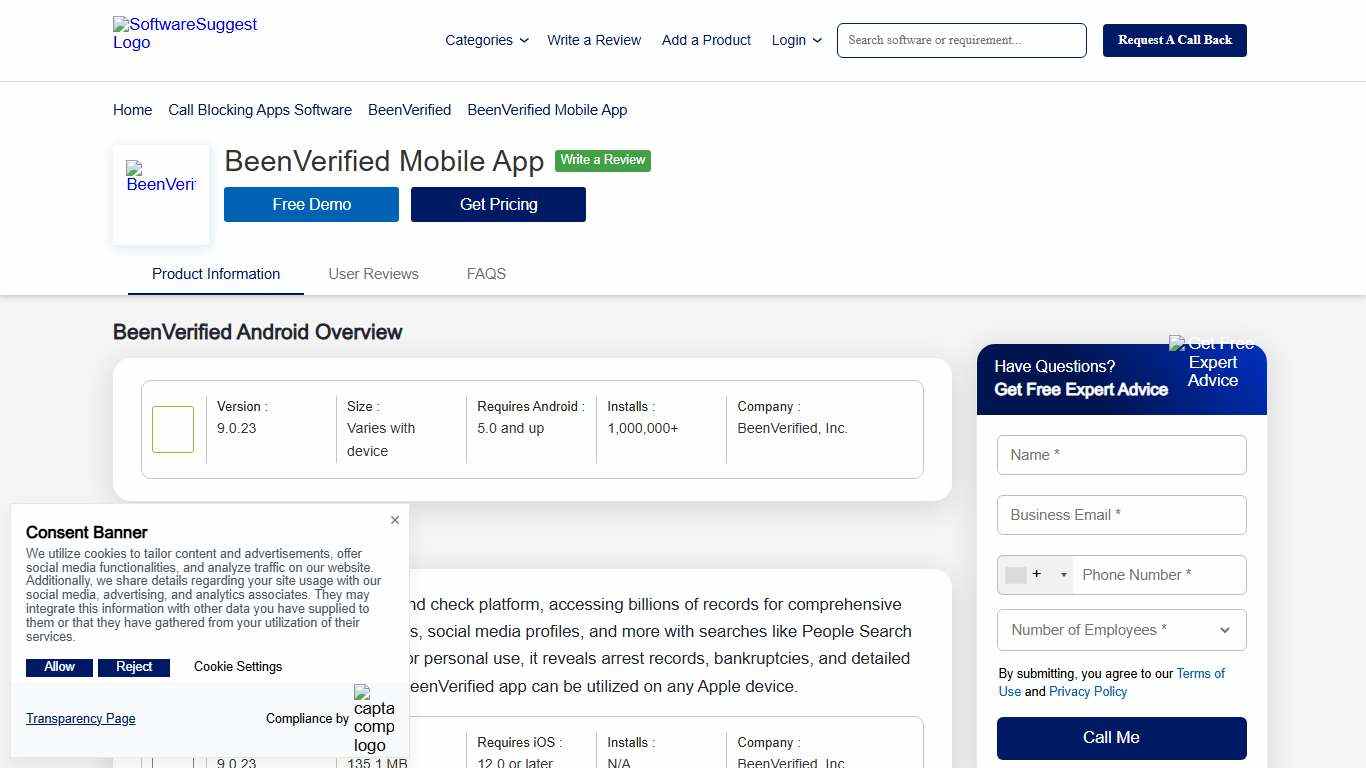Click the version icon placeholder in overview card
Viewport: 1366px width, 768px height.
172,428
